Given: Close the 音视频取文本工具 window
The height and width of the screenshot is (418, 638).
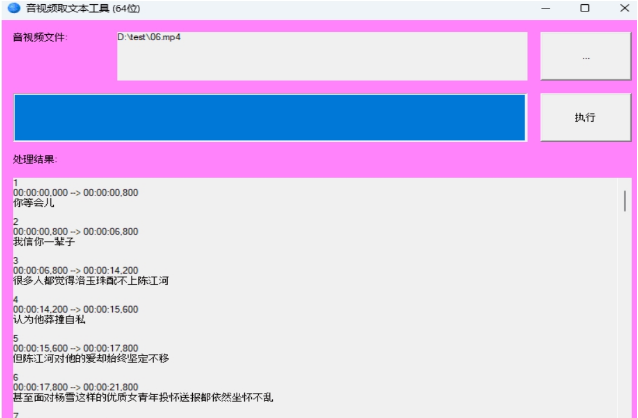Looking at the screenshot, I should [625, 8].
